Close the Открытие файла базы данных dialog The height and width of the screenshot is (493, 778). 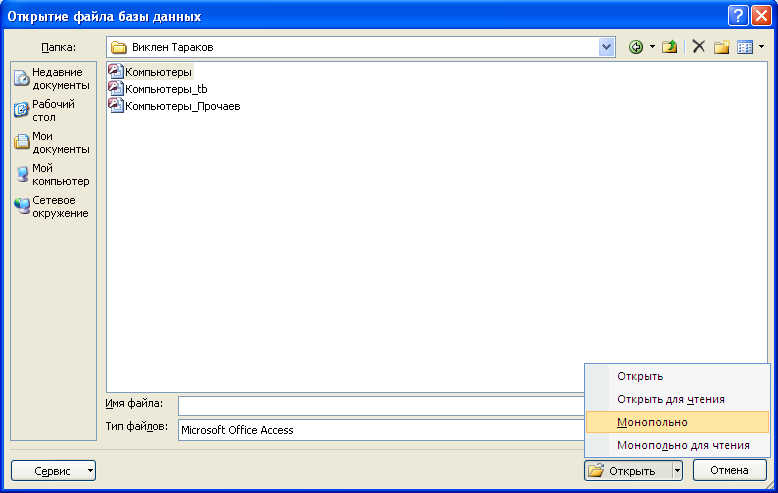[761, 16]
